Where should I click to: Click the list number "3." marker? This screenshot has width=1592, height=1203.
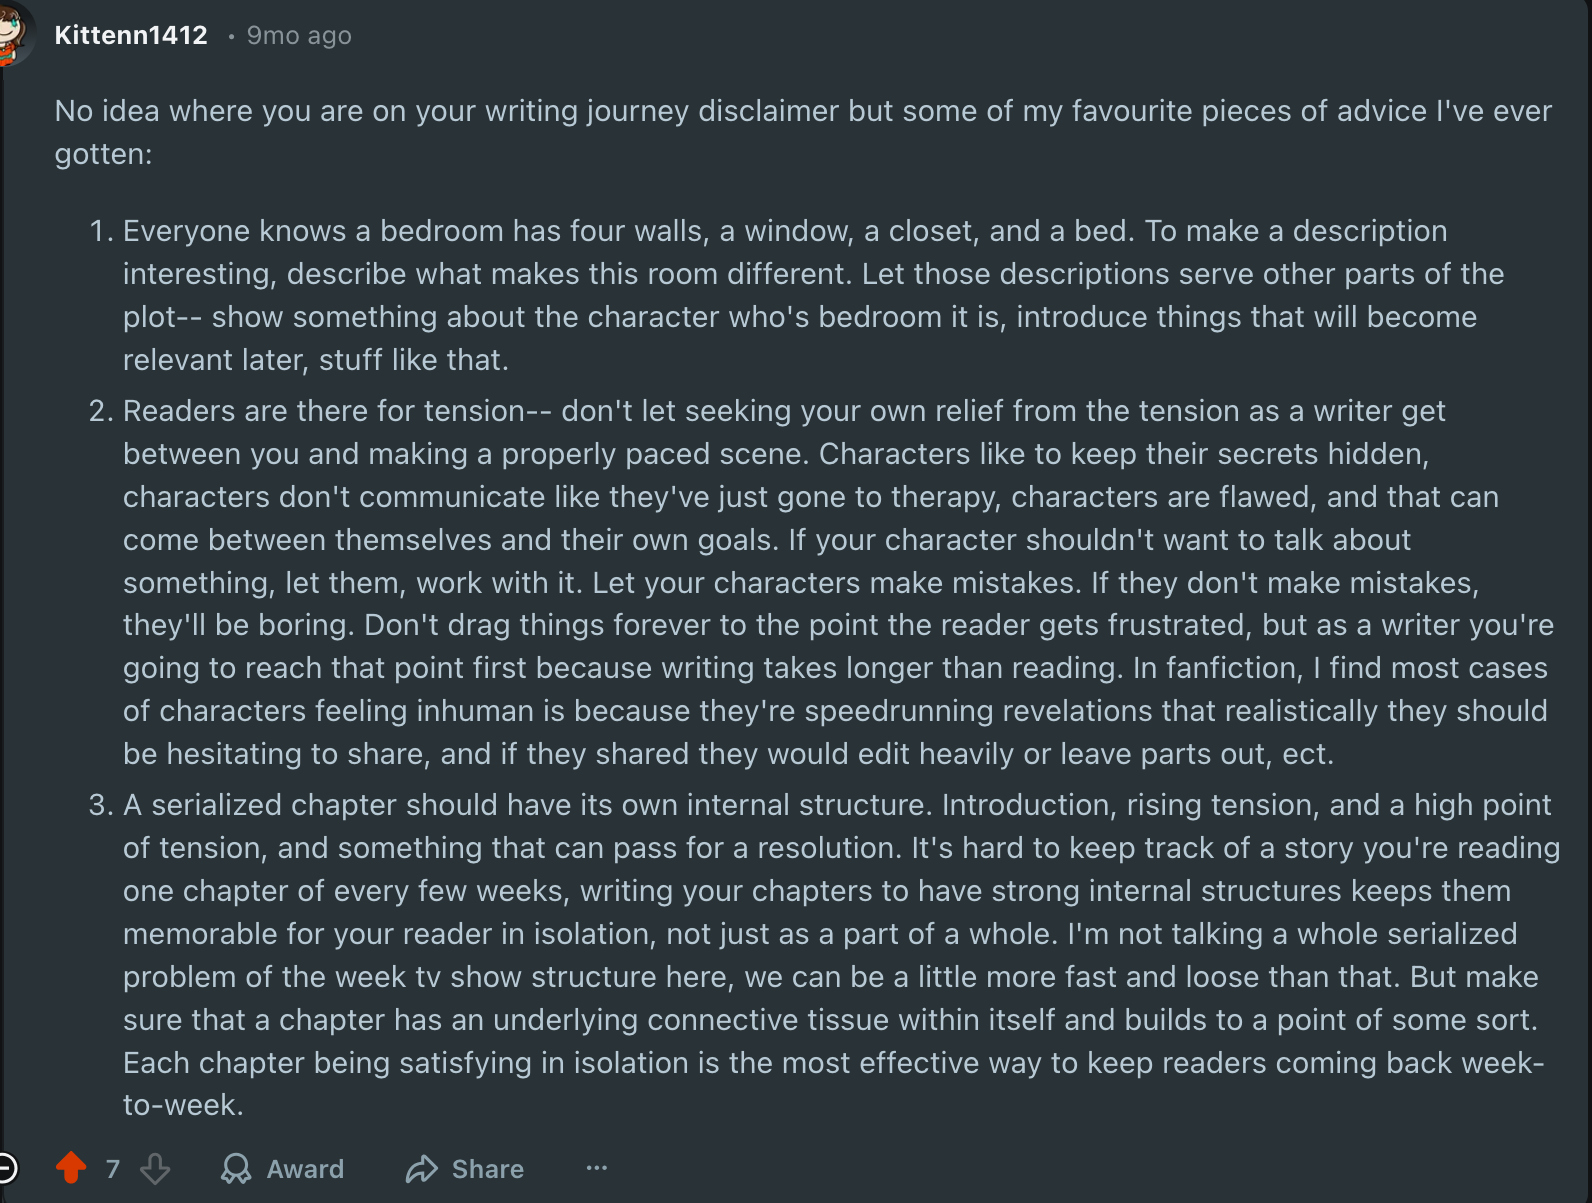click(x=101, y=805)
